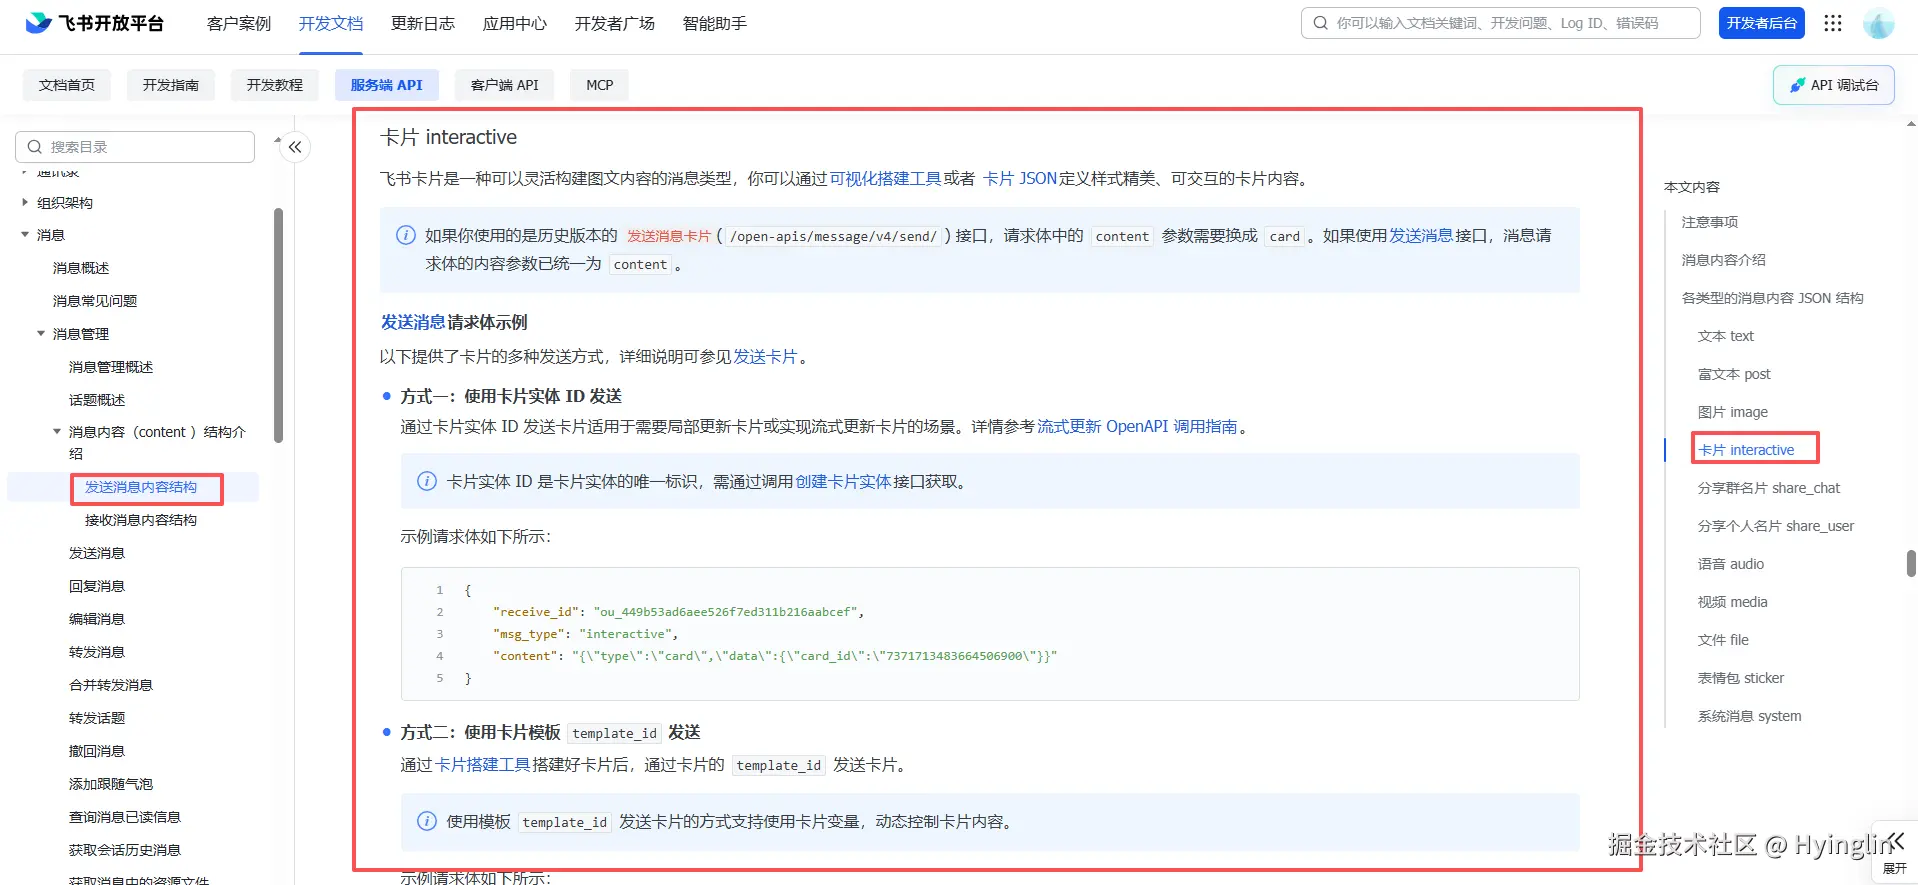Focus the 搜索目录 sidebar search box
Viewport: 1918px width, 885px height.
[x=135, y=147]
